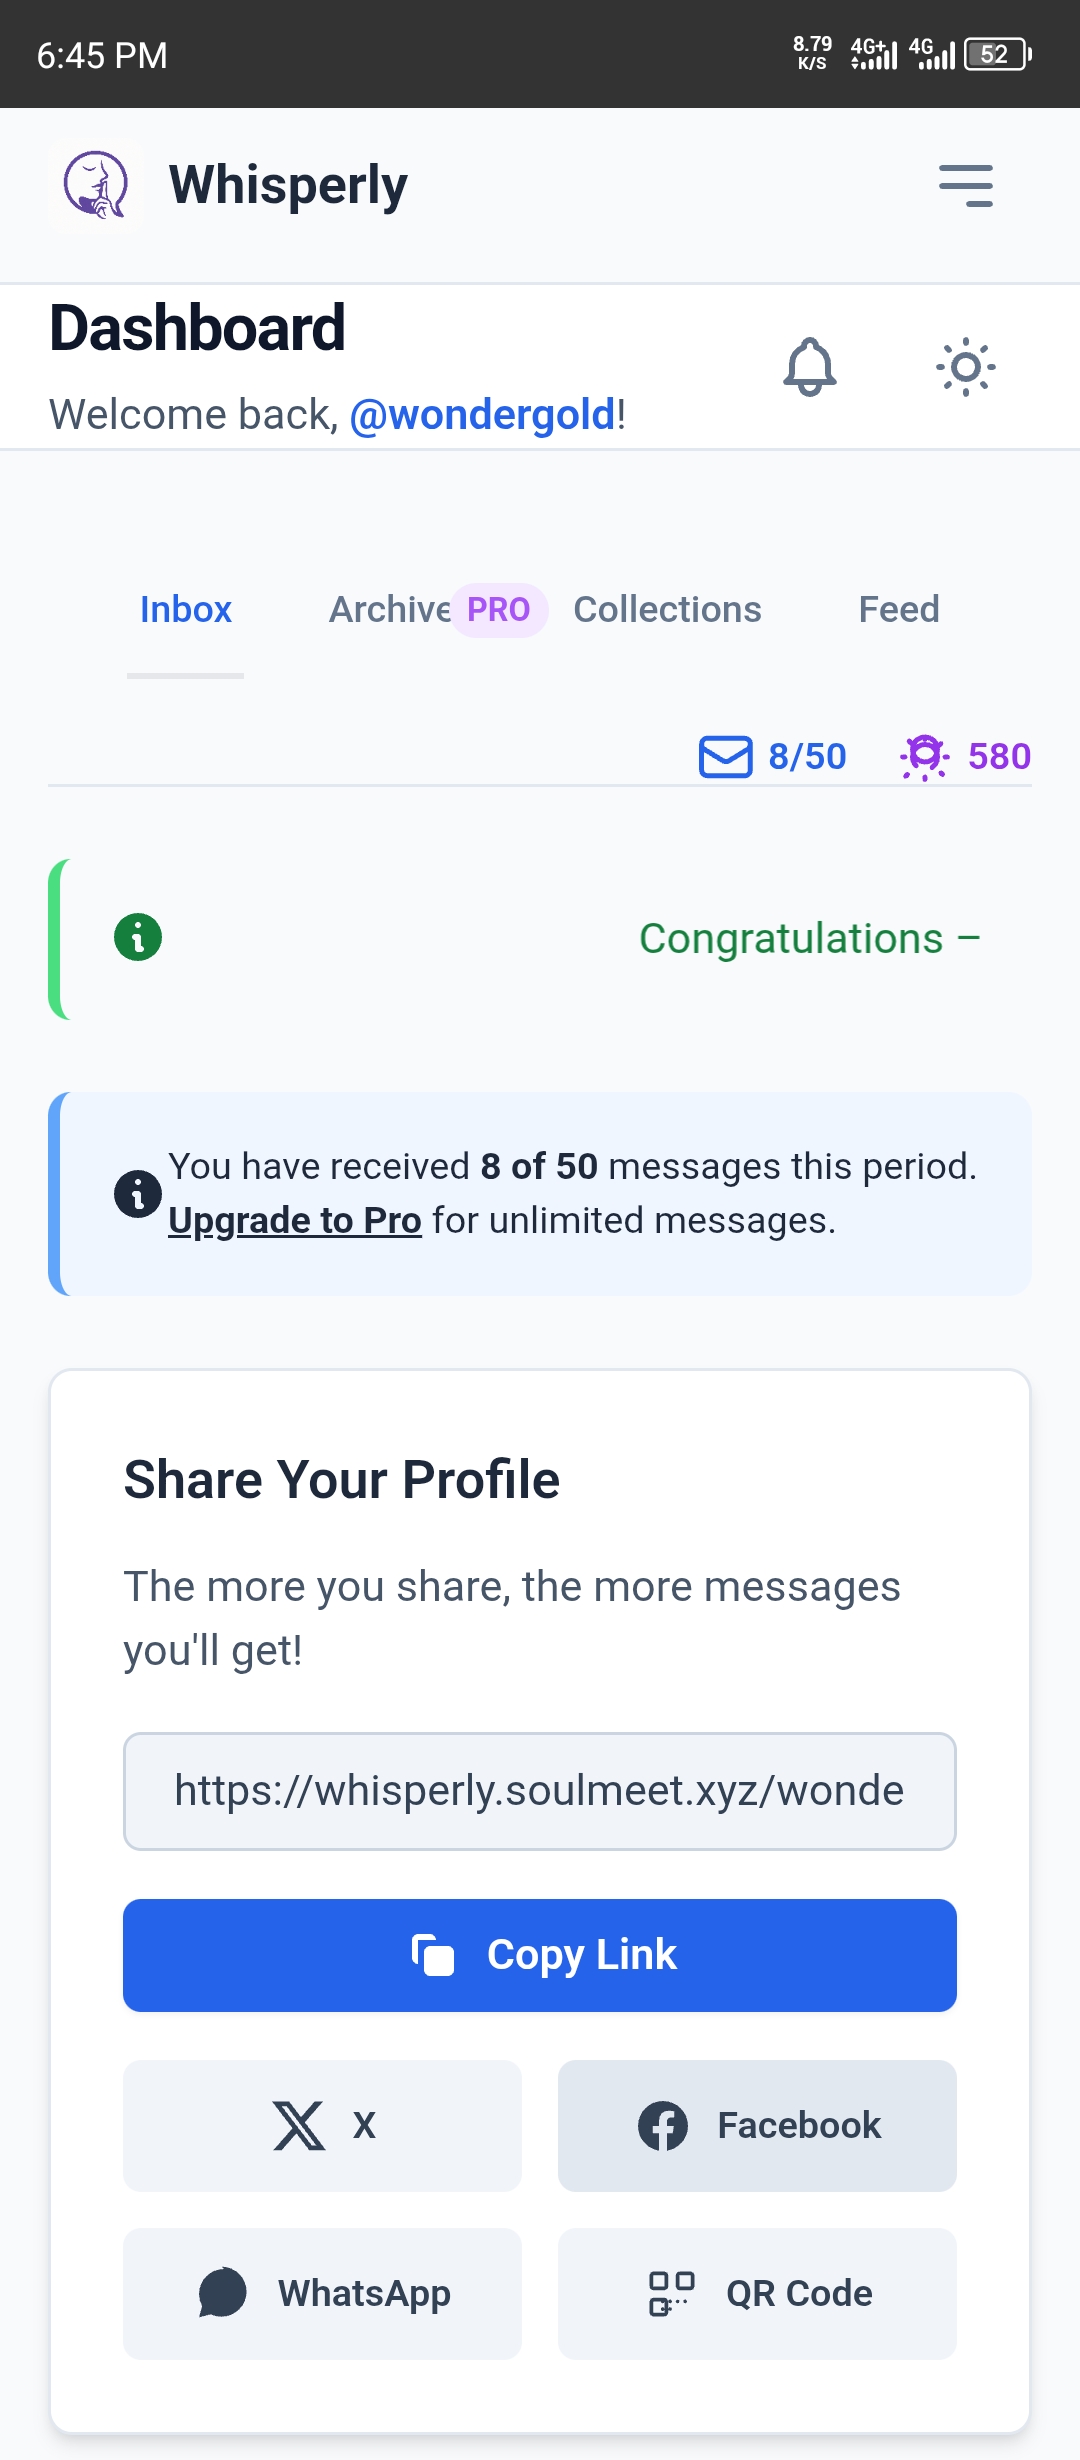This screenshot has height=2460, width=1080.
Task: Share your profile on X
Action: point(322,2125)
